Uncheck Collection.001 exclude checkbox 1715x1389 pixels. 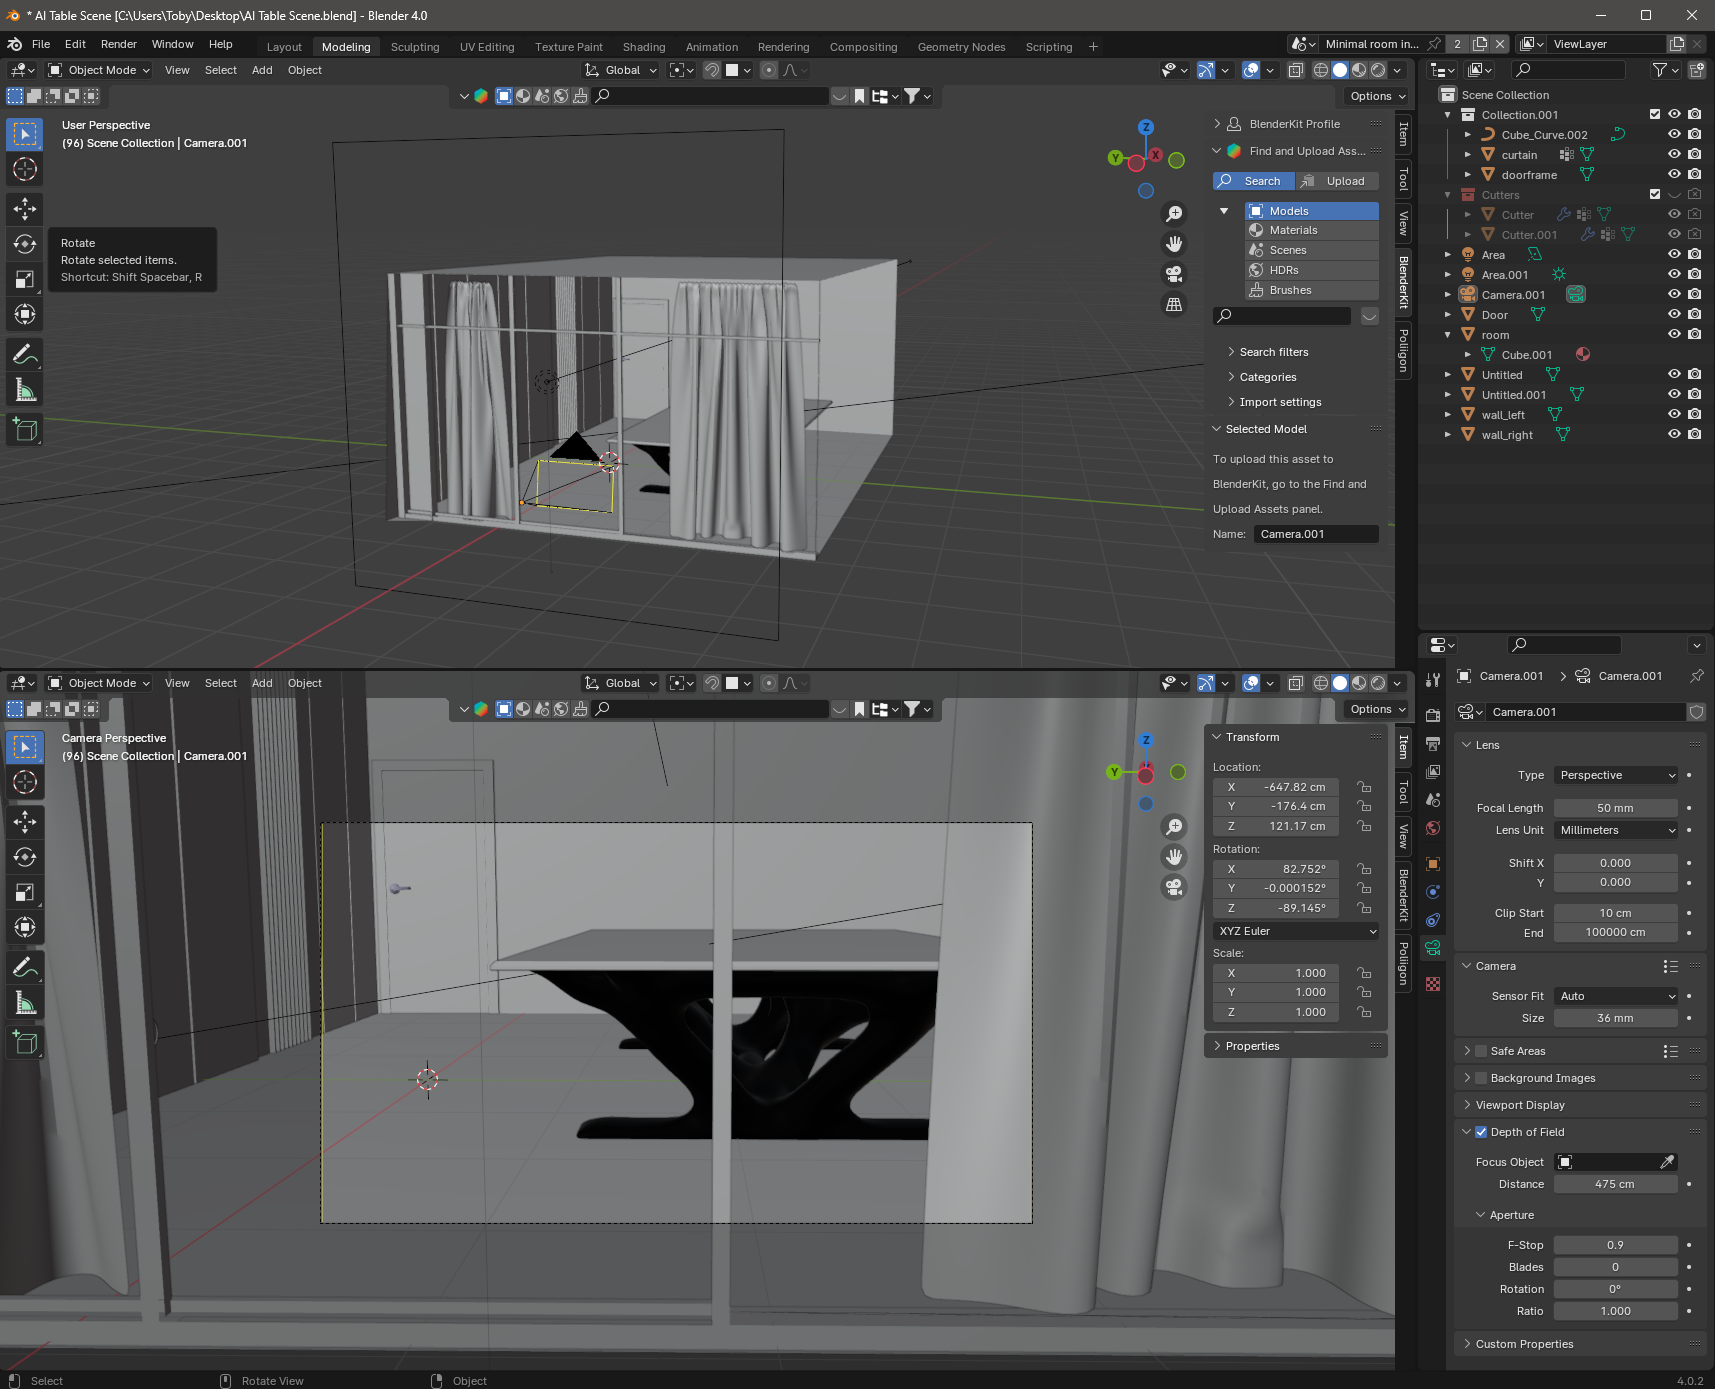tap(1655, 114)
